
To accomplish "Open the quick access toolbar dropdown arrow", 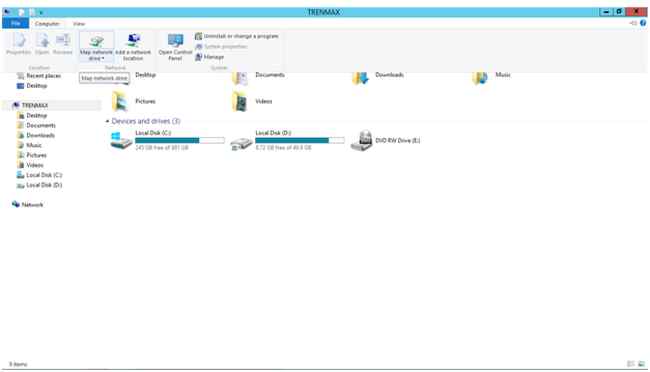I will 41,12.
